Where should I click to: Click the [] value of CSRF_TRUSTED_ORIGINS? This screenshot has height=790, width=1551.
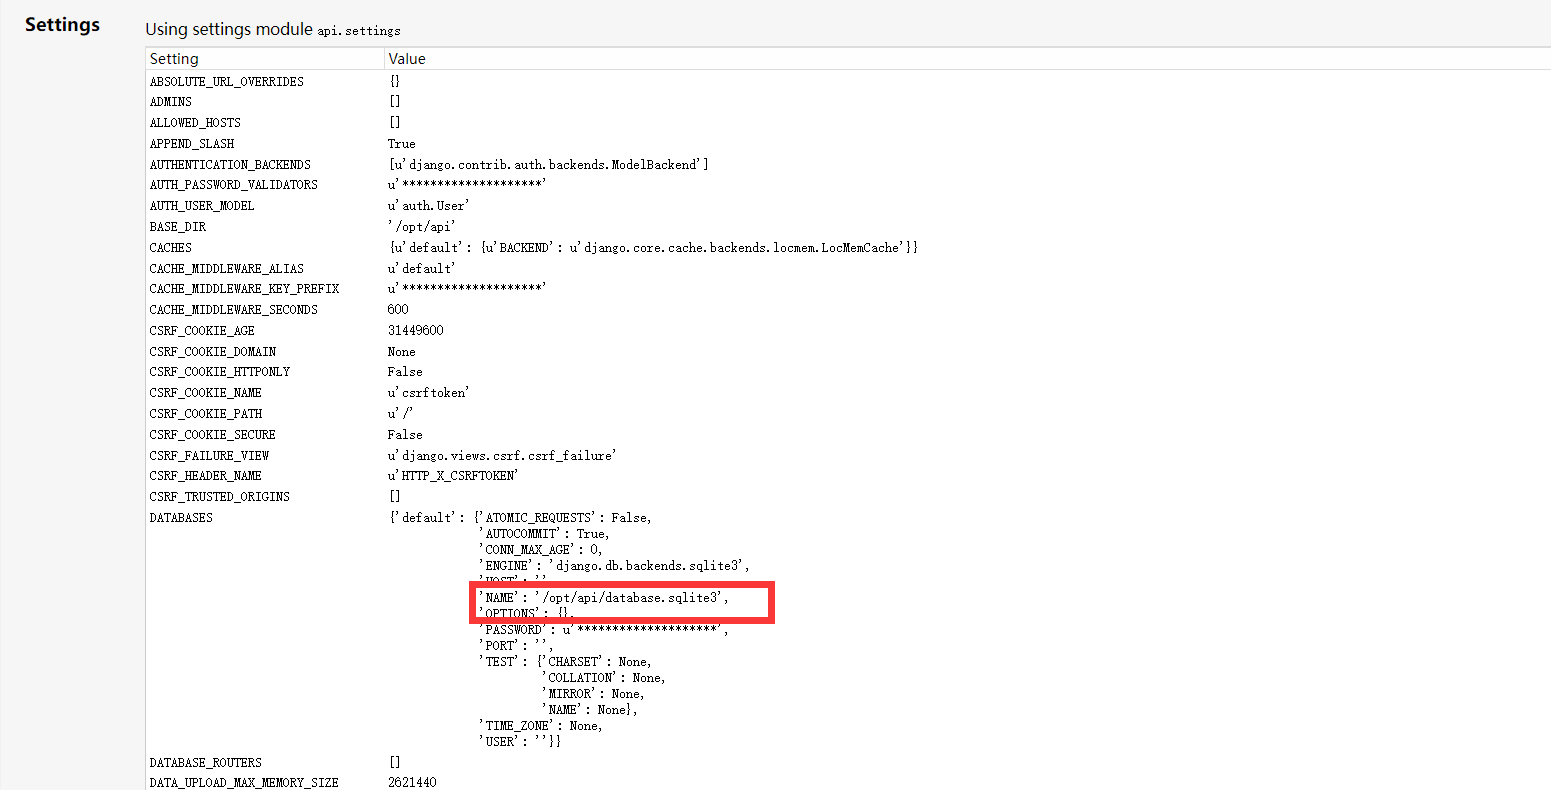395,497
